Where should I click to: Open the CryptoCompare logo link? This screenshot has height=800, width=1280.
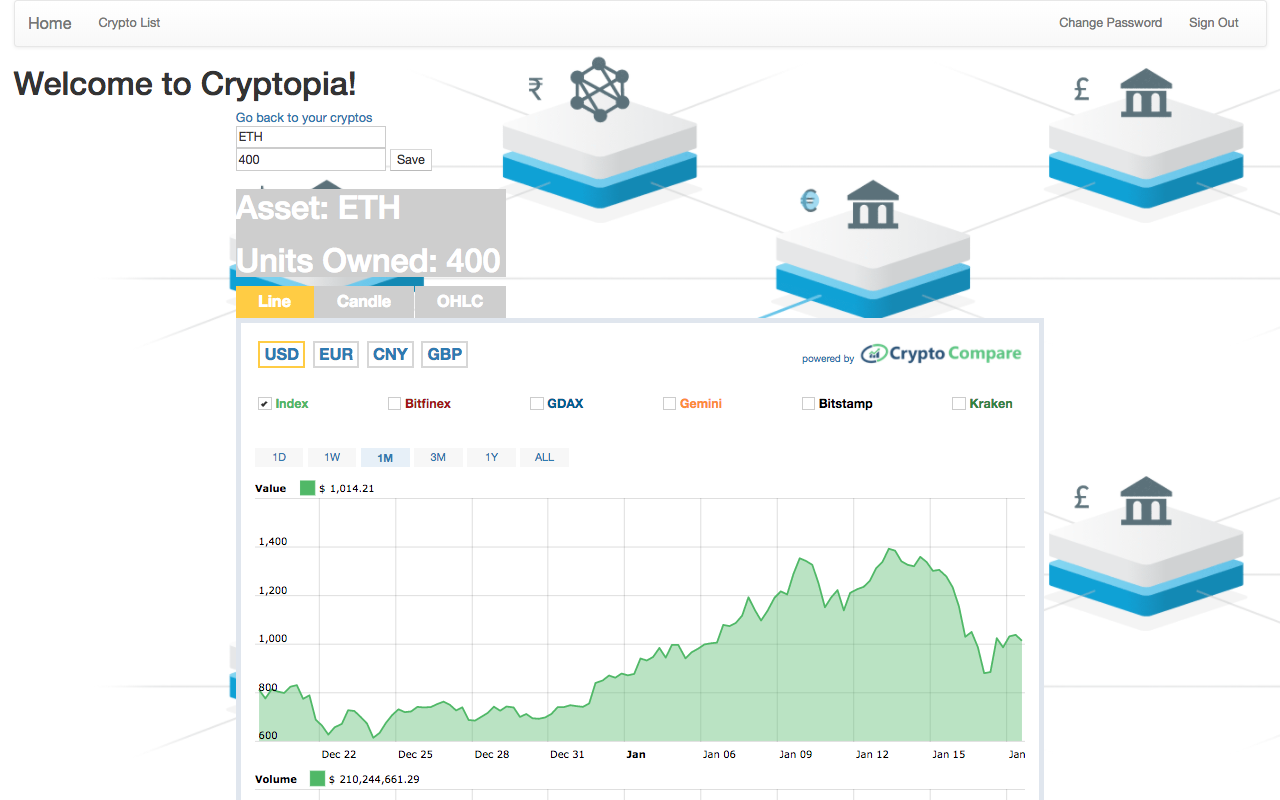click(941, 354)
